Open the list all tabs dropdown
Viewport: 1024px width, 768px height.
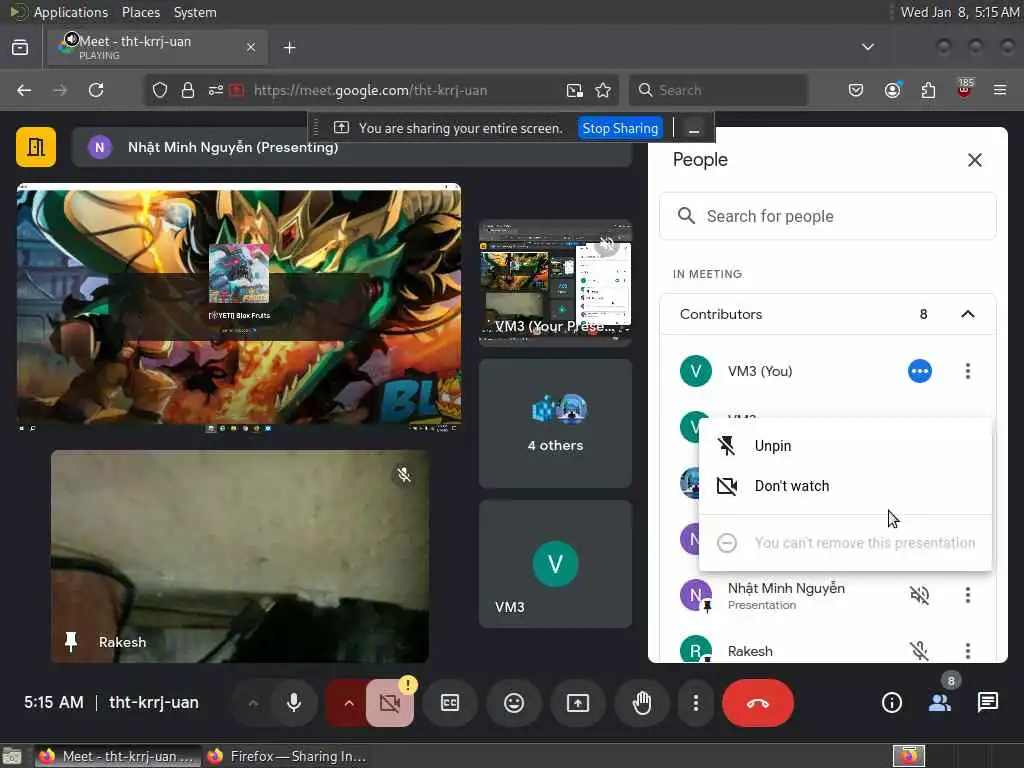click(868, 47)
